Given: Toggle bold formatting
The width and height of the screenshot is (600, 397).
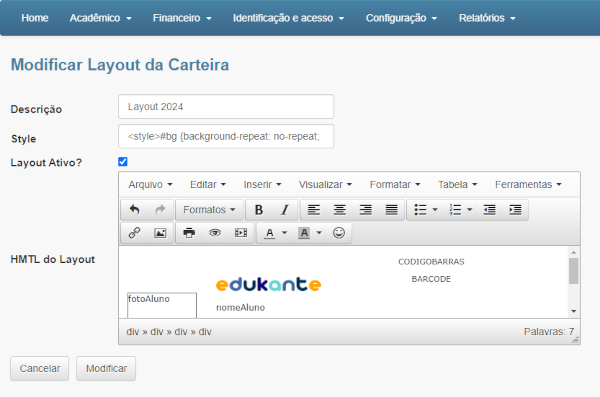Looking at the screenshot, I should pos(259,210).
